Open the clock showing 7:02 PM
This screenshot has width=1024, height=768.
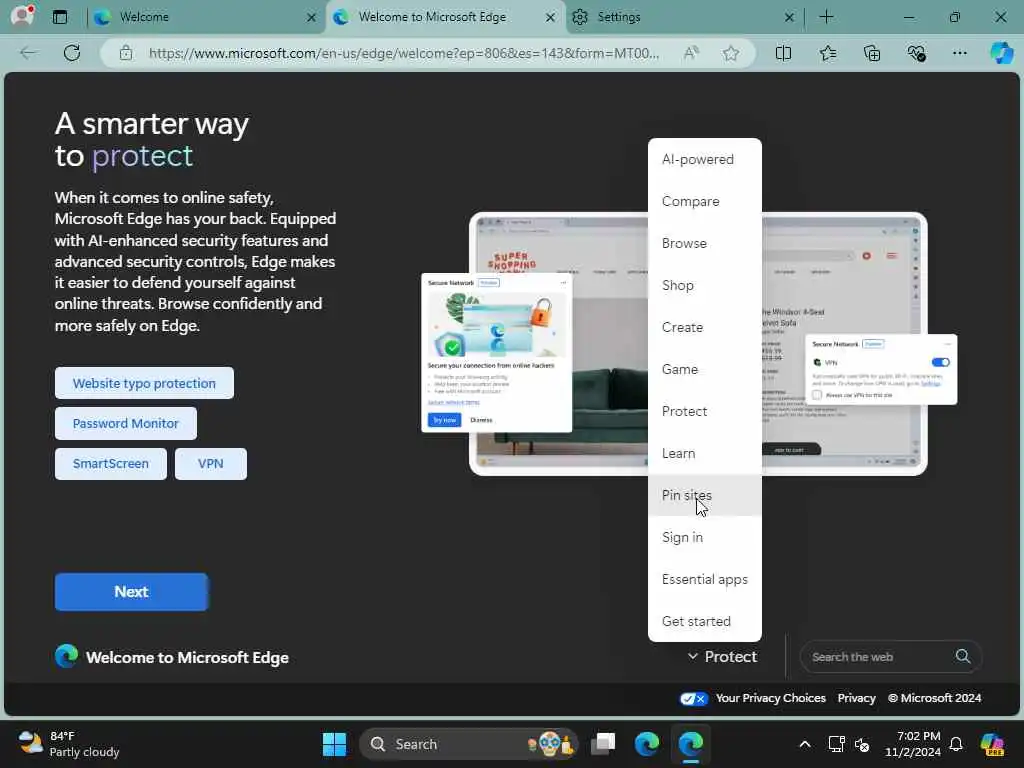tap(913, 744)
